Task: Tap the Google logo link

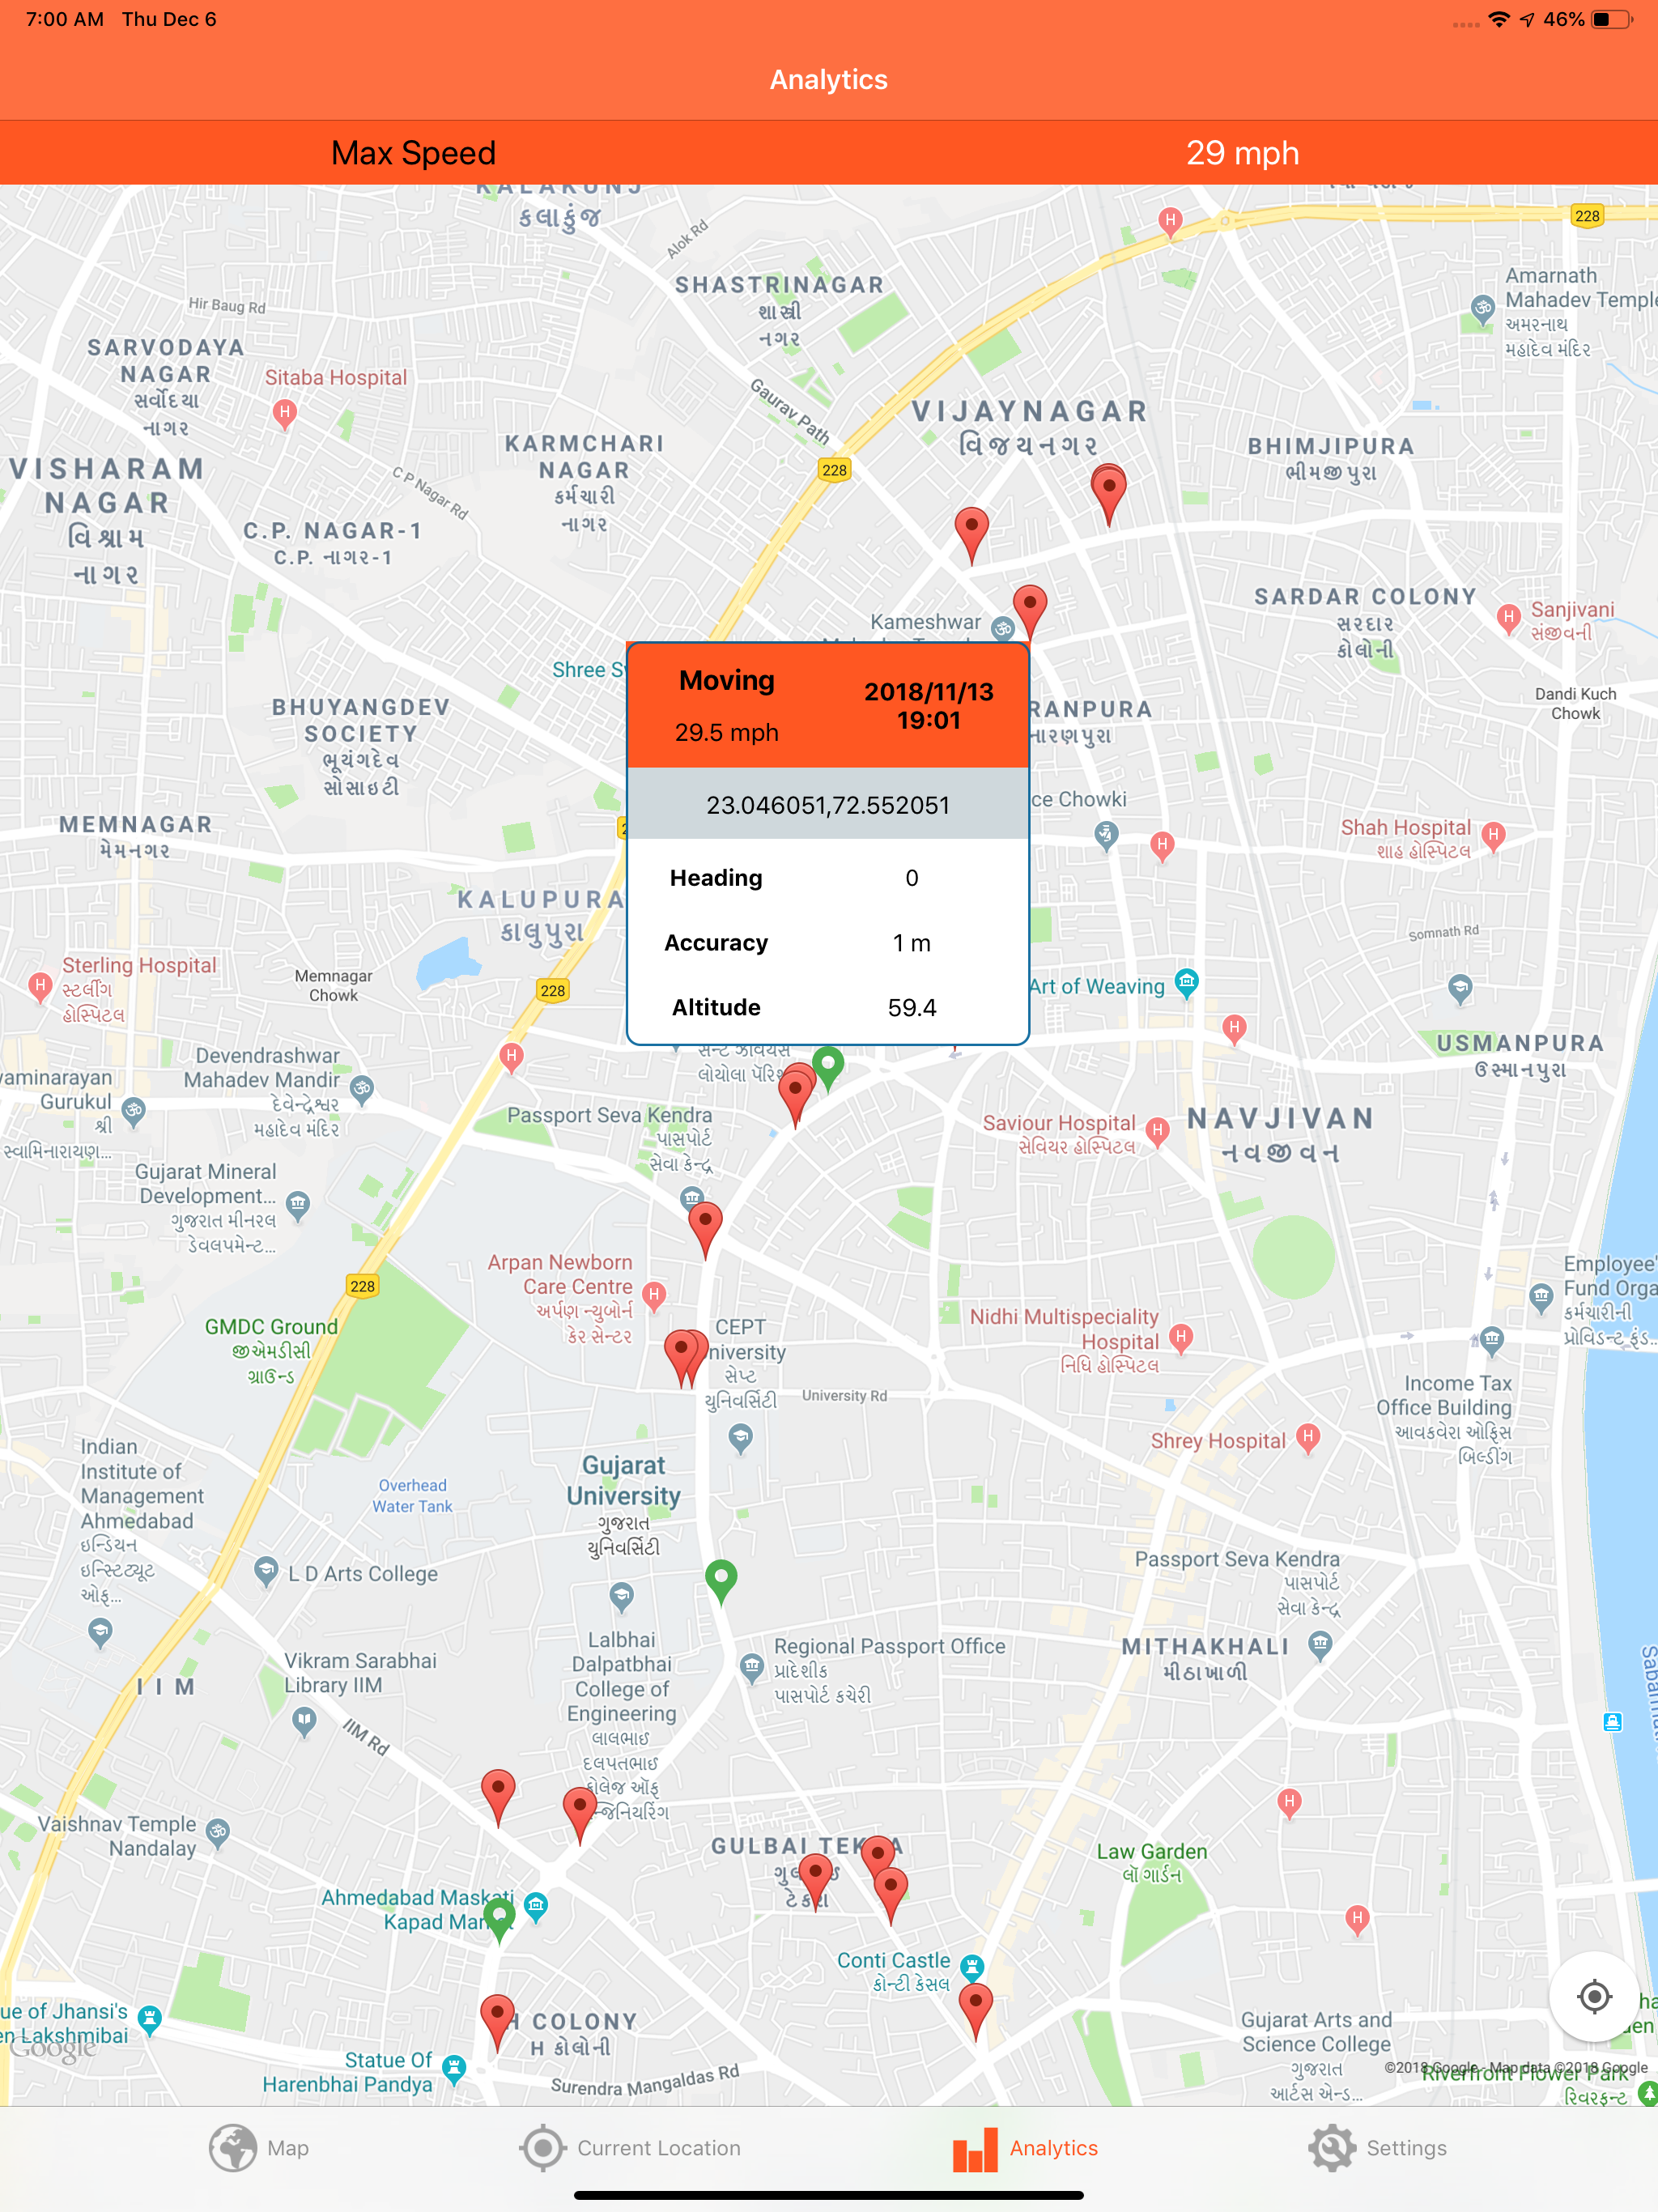Action: [53, 2049]
